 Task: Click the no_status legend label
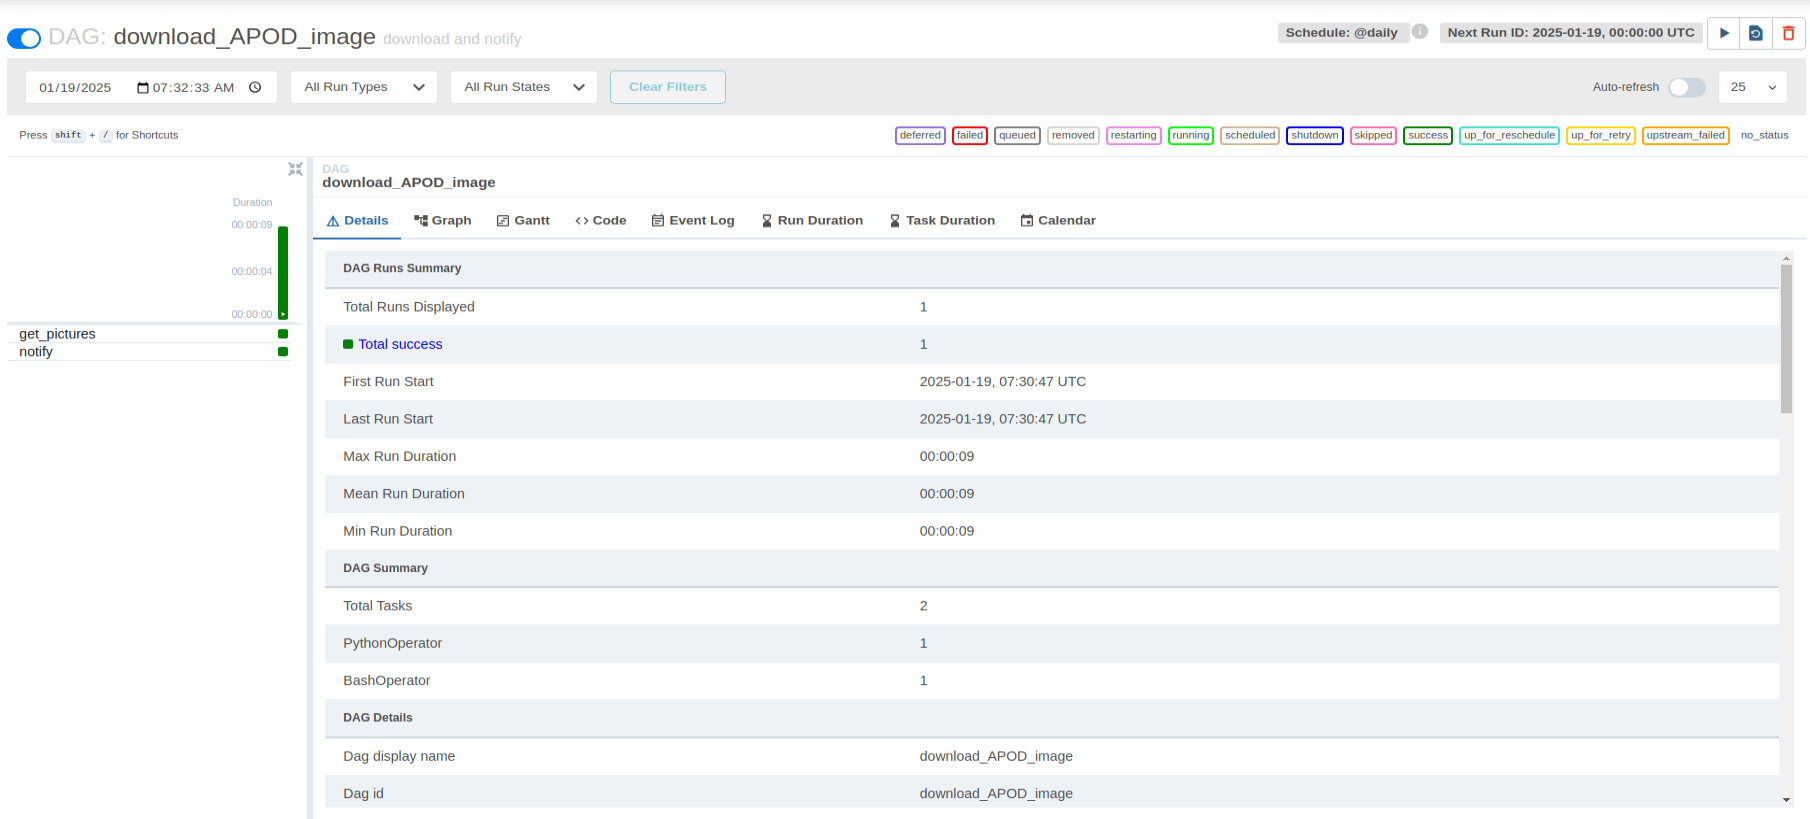1764,135
